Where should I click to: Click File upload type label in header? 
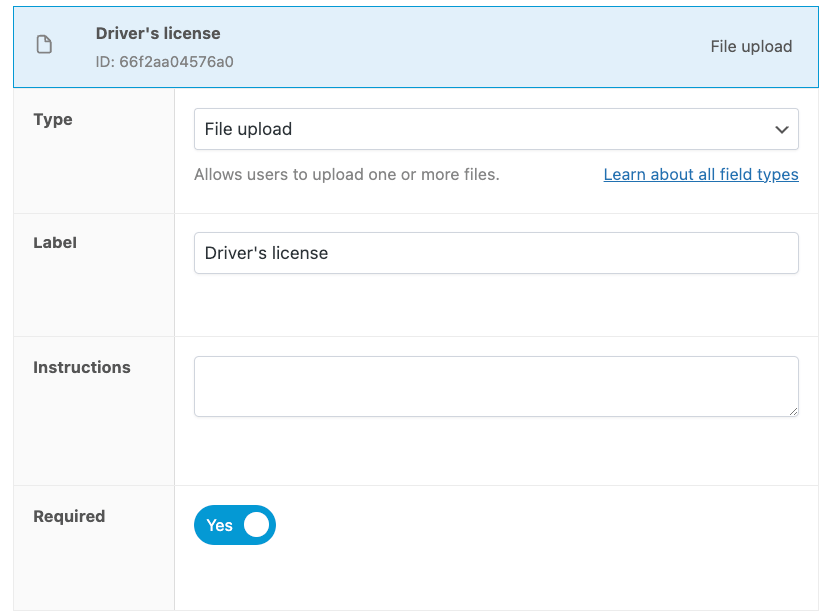click(x=751, y=47)
